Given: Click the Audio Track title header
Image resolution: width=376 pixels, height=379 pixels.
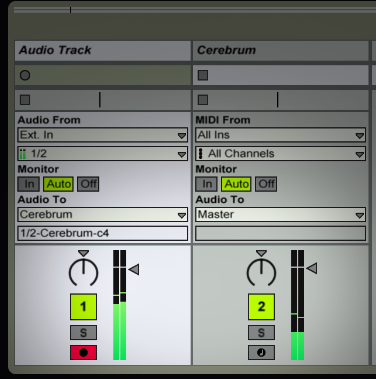Looking at the screenshot, I should (103, 51).
